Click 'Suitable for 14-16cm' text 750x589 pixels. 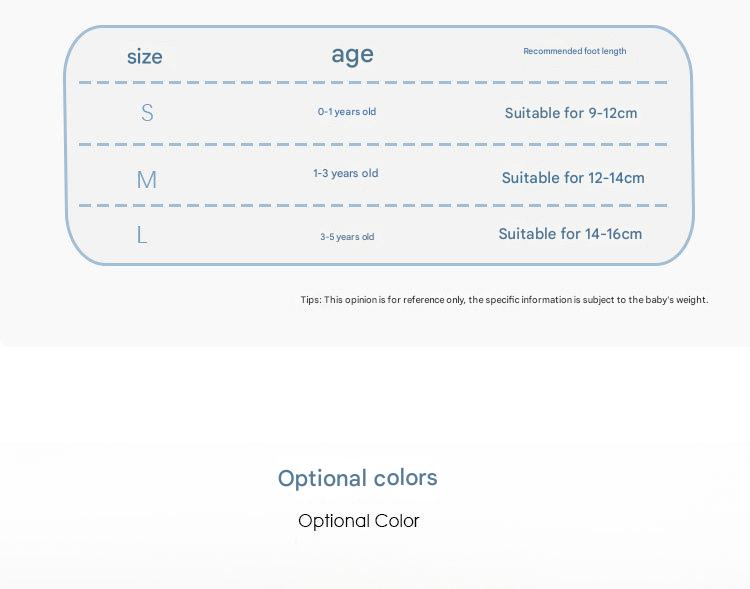[570, 234]
